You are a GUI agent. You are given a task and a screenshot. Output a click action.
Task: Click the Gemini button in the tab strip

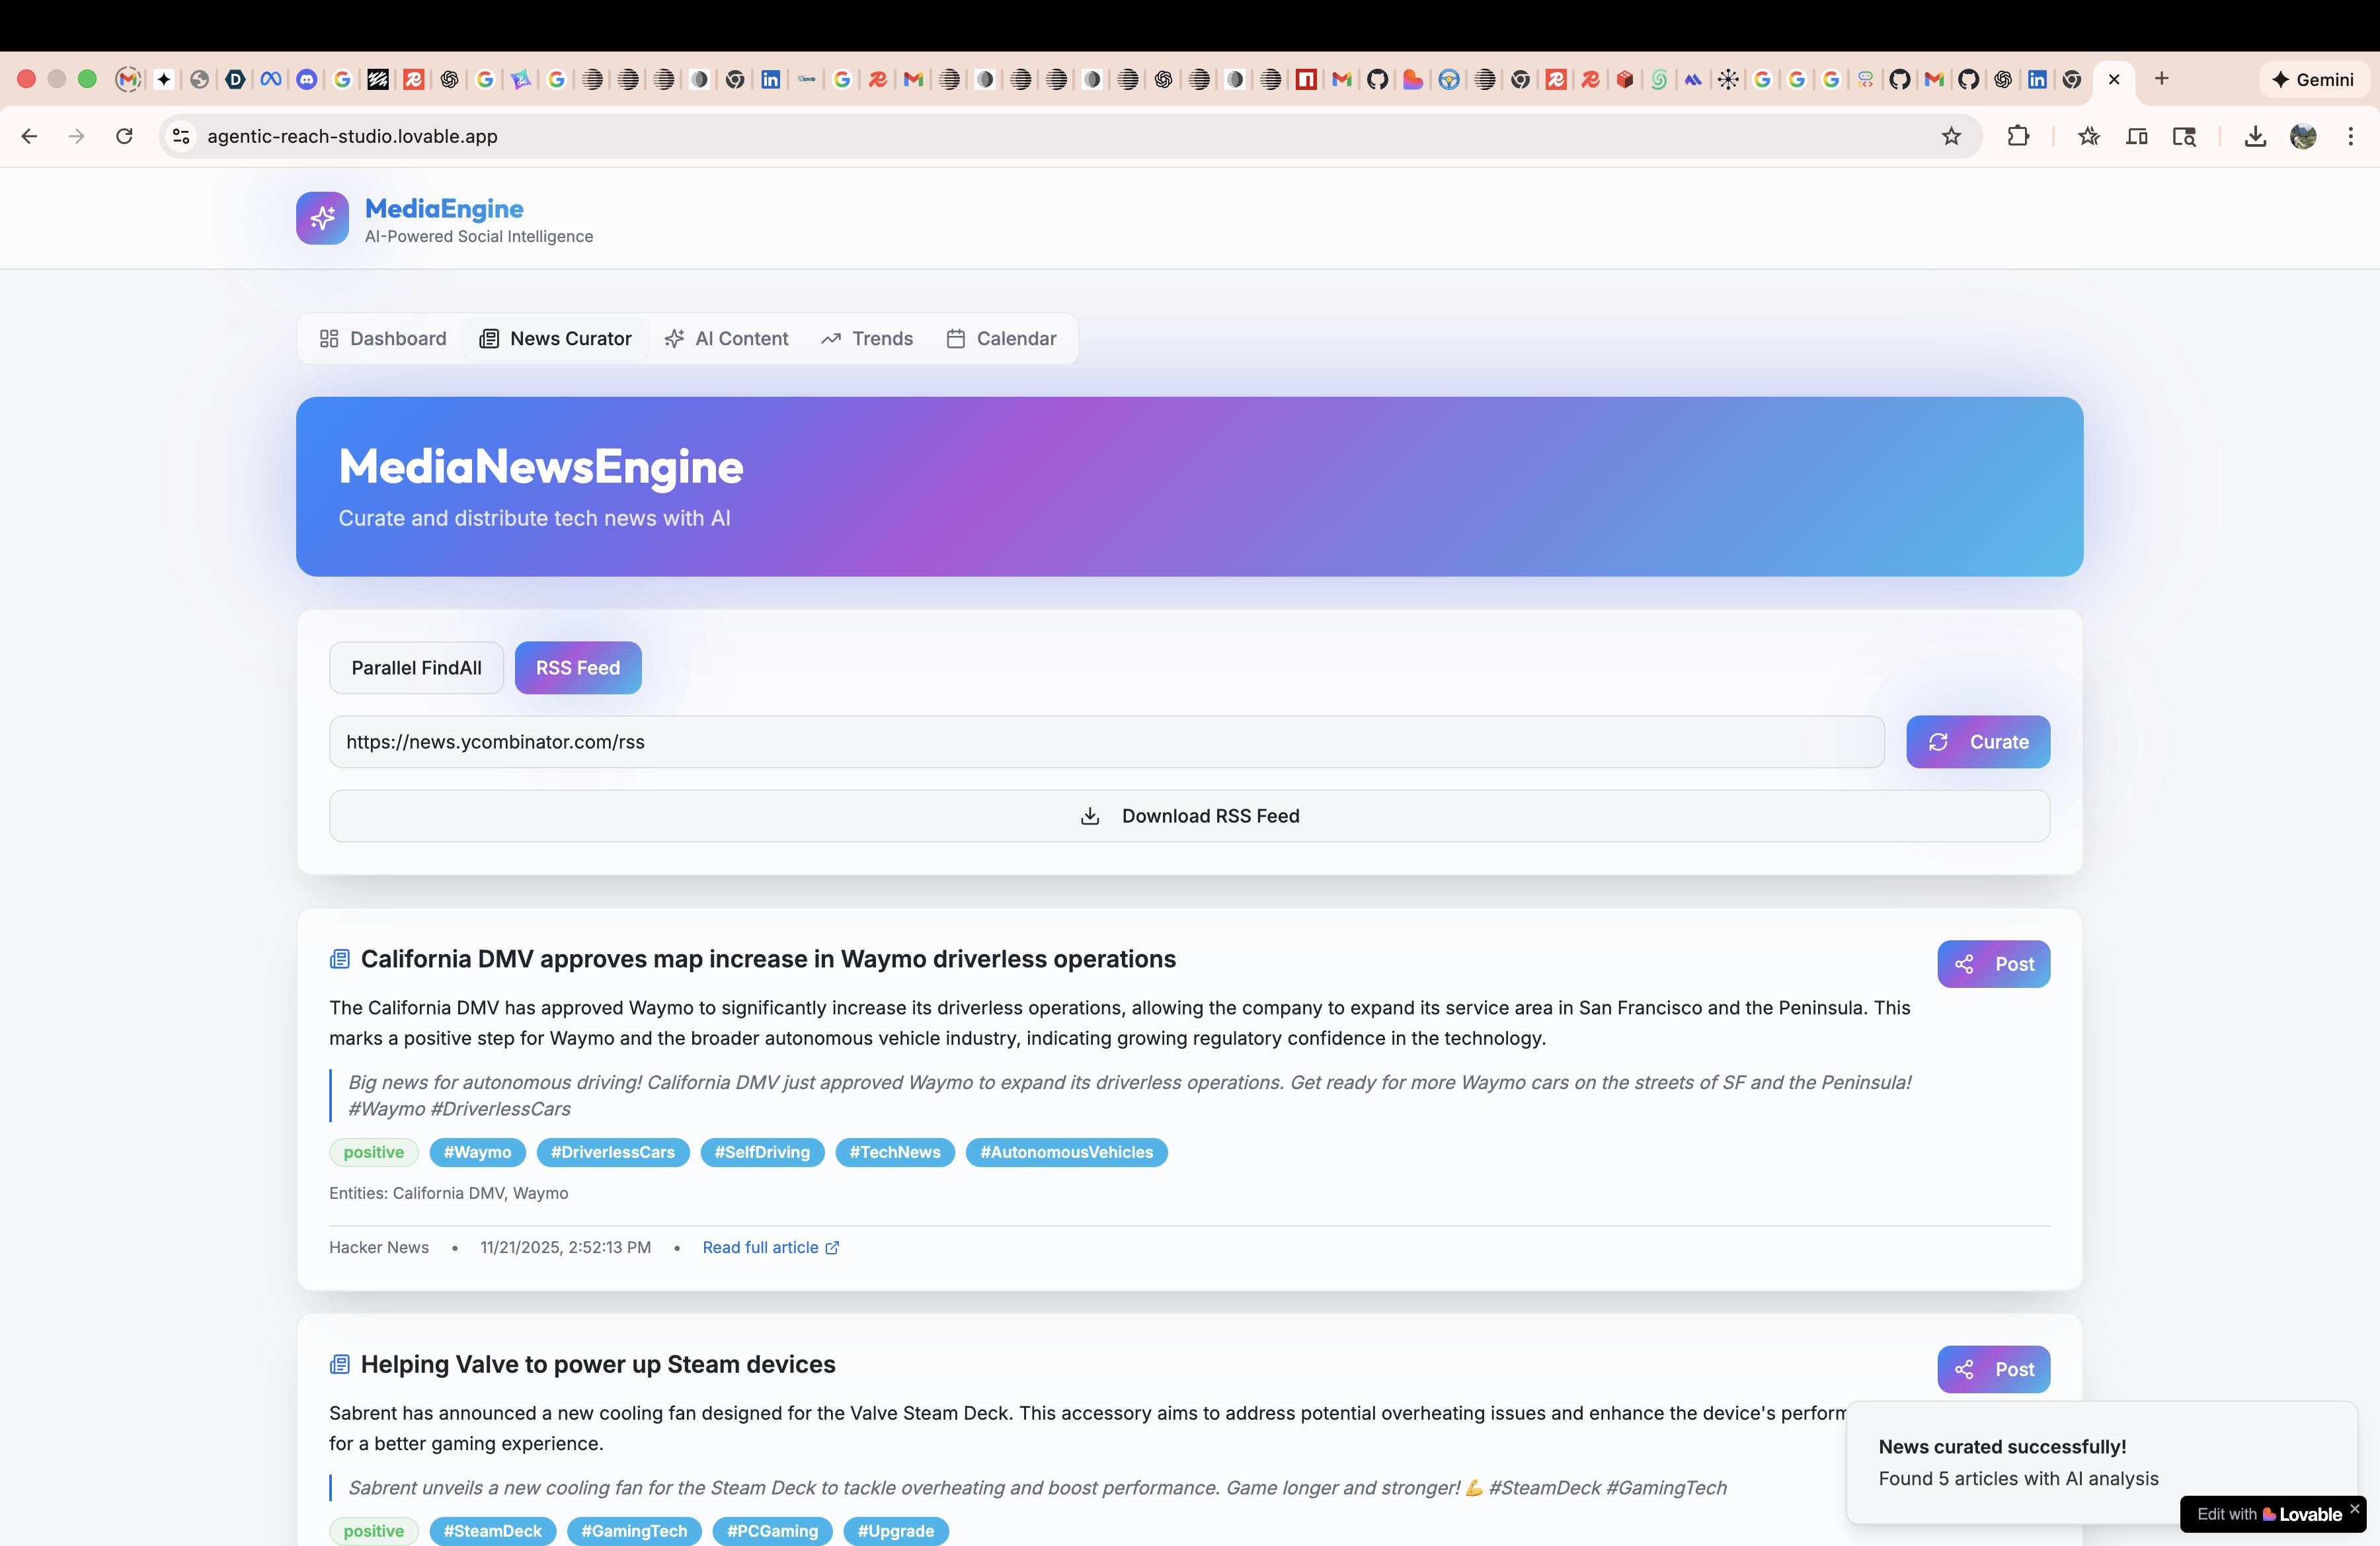tap(2313, 79)
